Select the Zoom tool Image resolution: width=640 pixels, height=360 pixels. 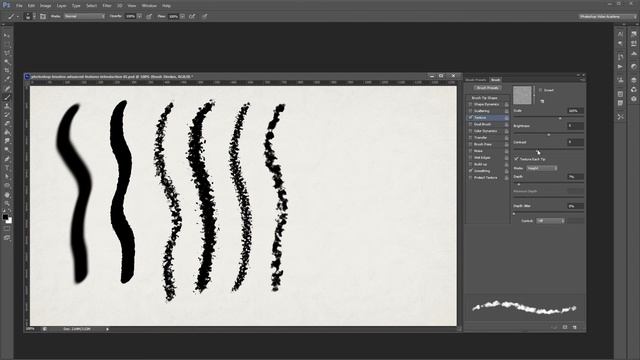tap(7, 203)
